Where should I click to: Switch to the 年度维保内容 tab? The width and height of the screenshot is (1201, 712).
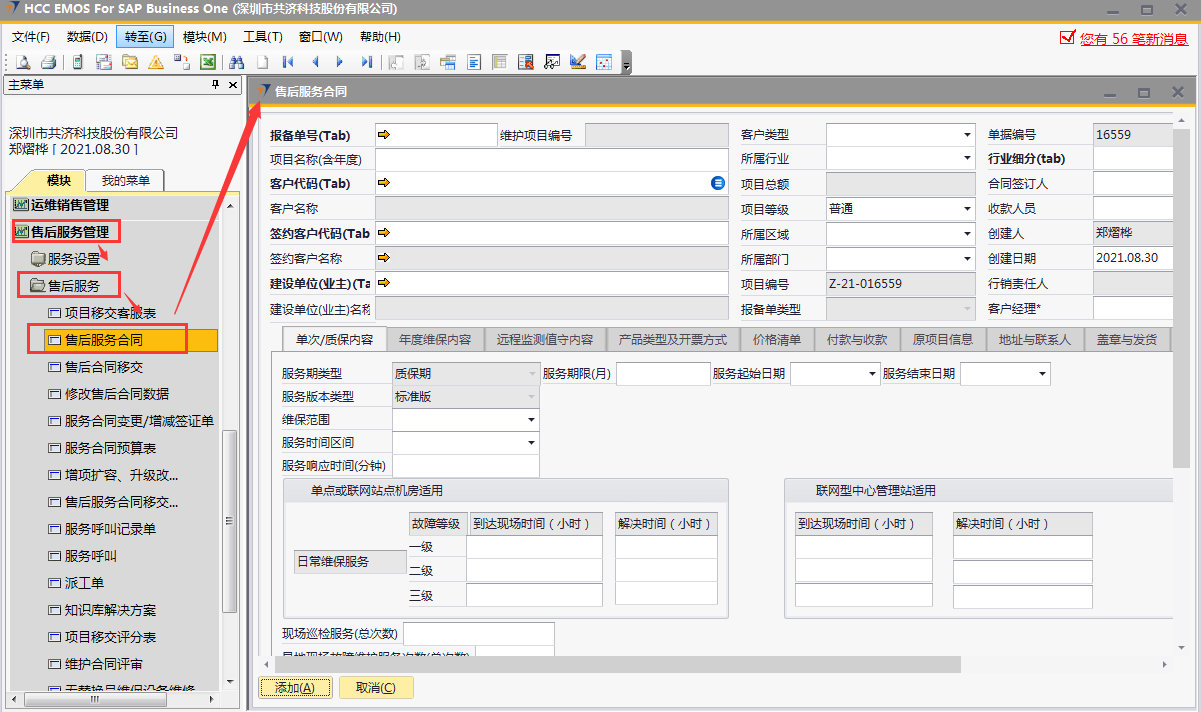tap(434, 339)
